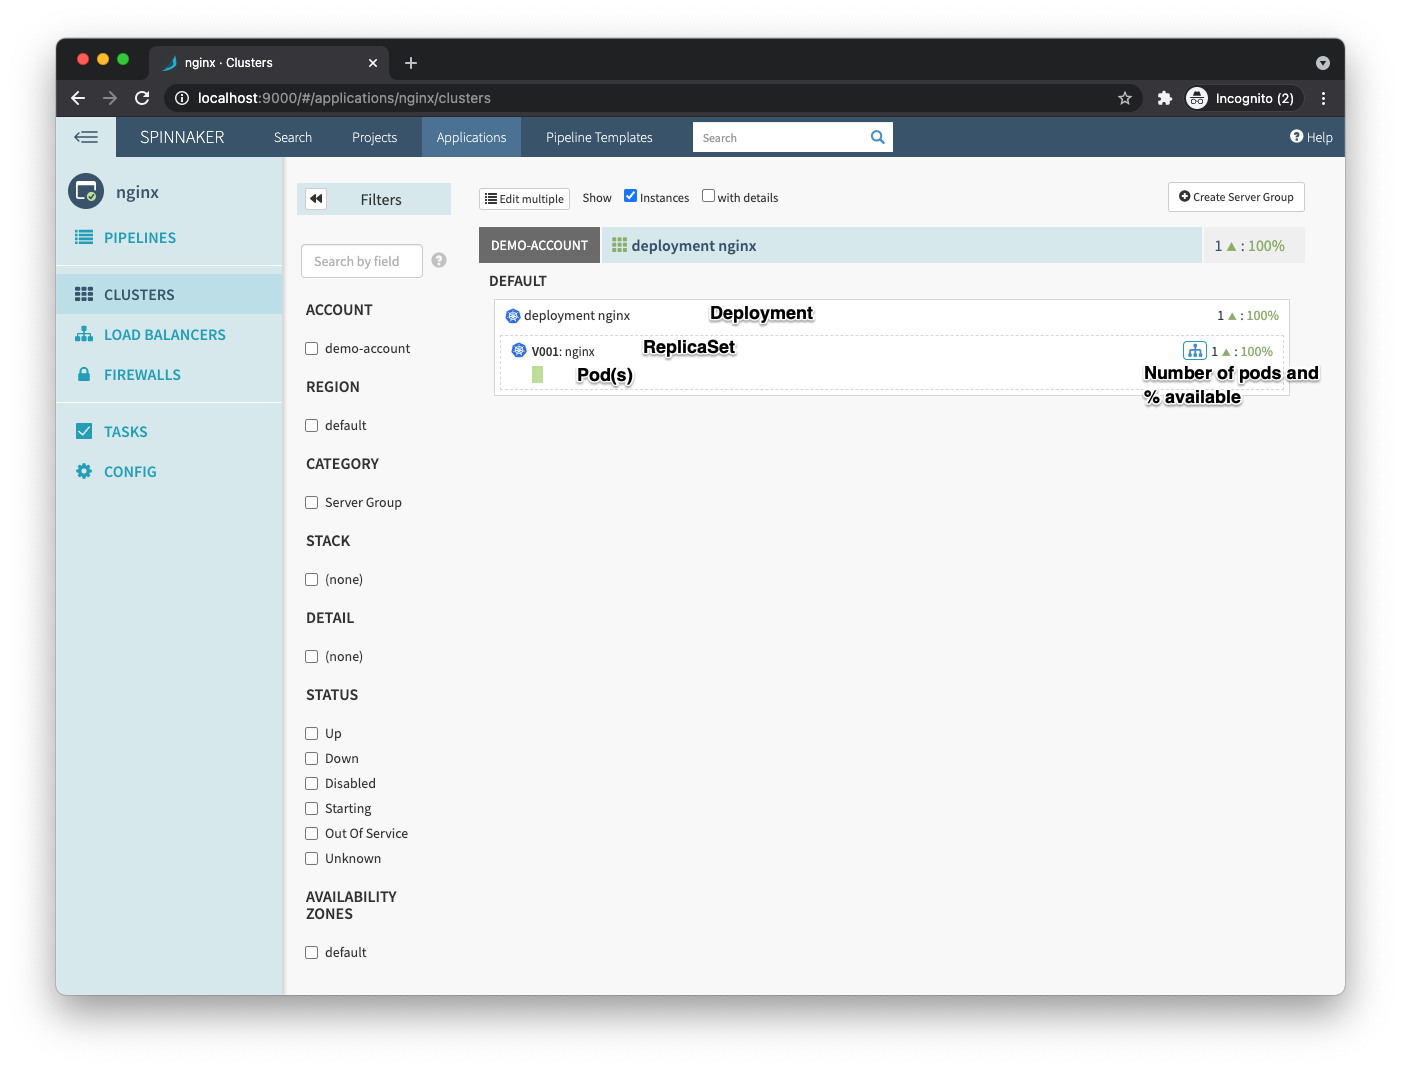Screen dimensions: 1401x1069
Task: Enable the 'with details' checkbox
Action: coord(708,196)
